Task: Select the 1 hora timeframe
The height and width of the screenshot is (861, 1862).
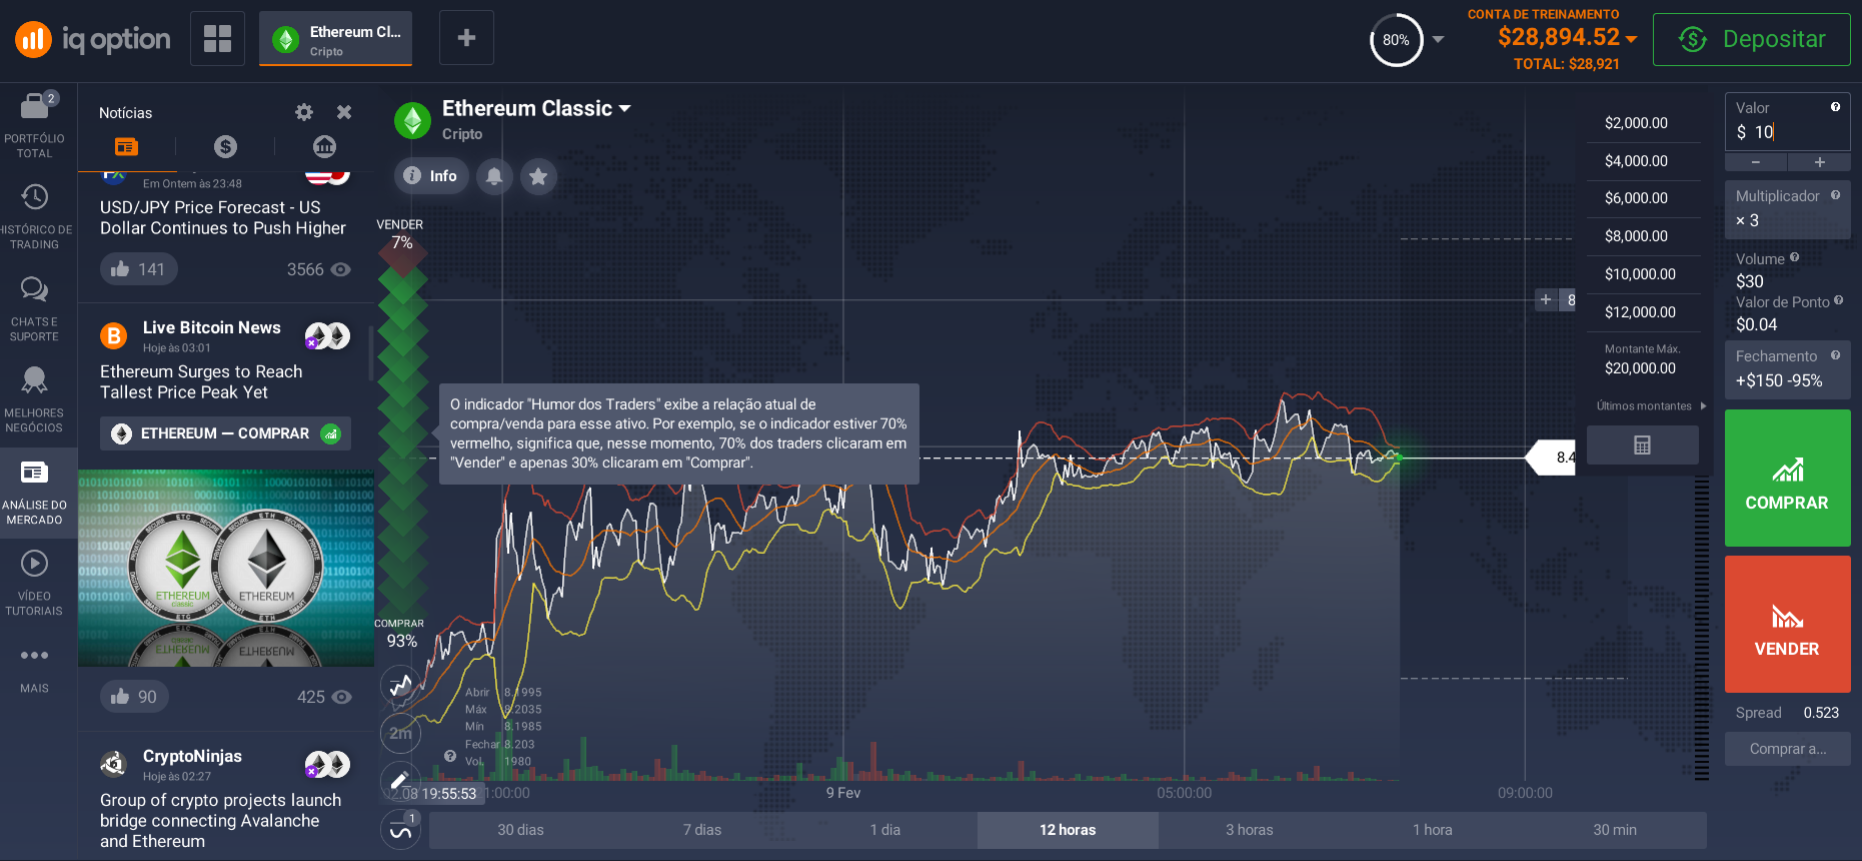Action: 1432,830
